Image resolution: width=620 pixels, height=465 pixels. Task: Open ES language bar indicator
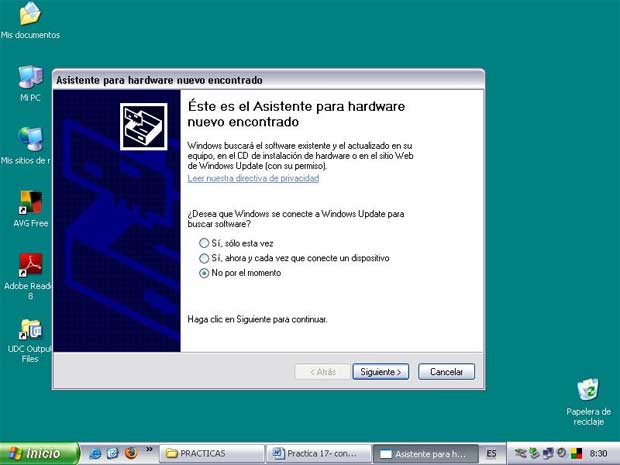[491, 454]
